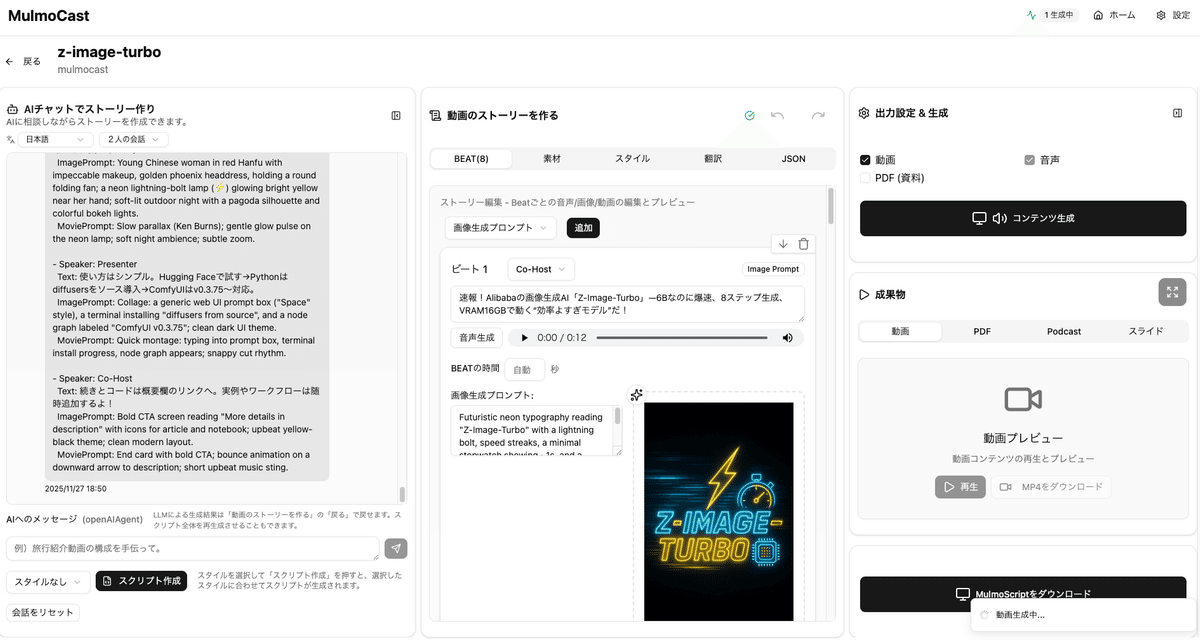Screen dimensions: 1200x640
Task: Click the 1 生成中 status indicator
Action: pos(1051,15)
